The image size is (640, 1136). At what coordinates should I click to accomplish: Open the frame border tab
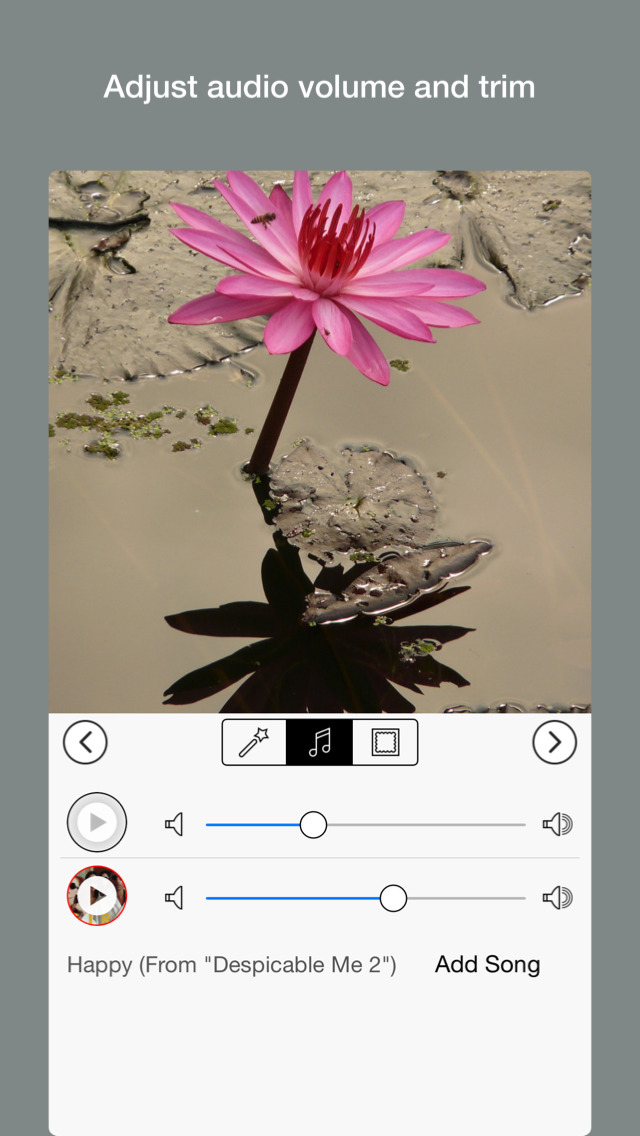[385, 742]
